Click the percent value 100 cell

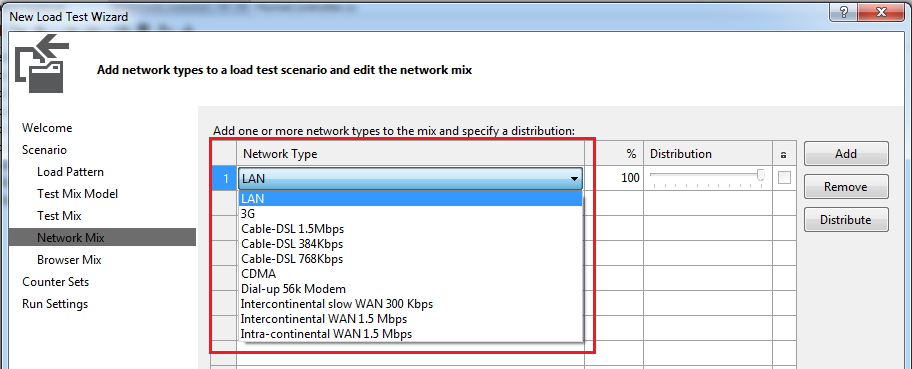tap(614, 178)
